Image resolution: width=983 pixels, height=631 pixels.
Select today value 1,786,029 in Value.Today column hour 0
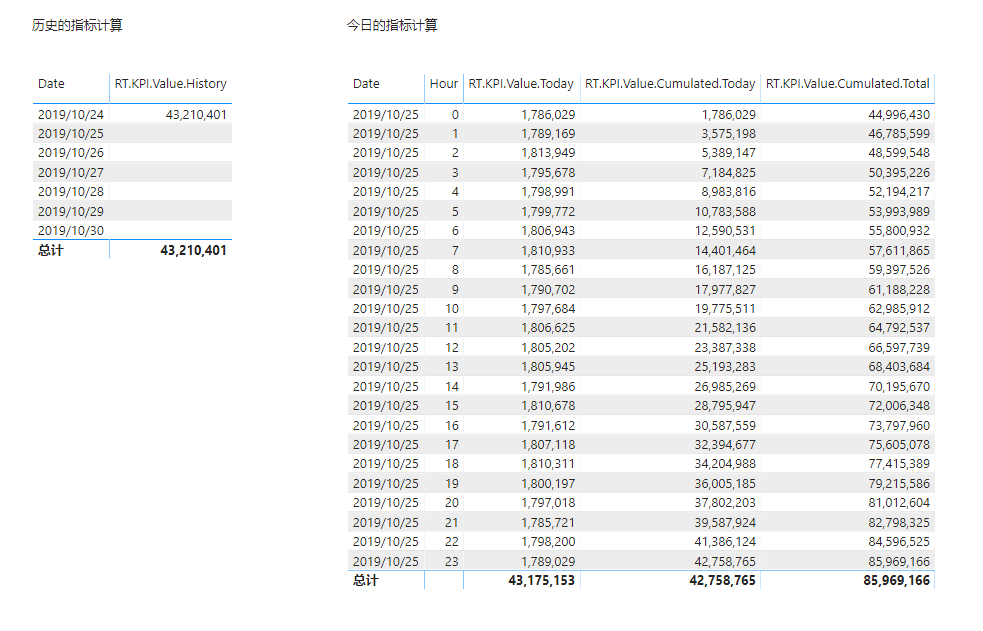point(548,115)
